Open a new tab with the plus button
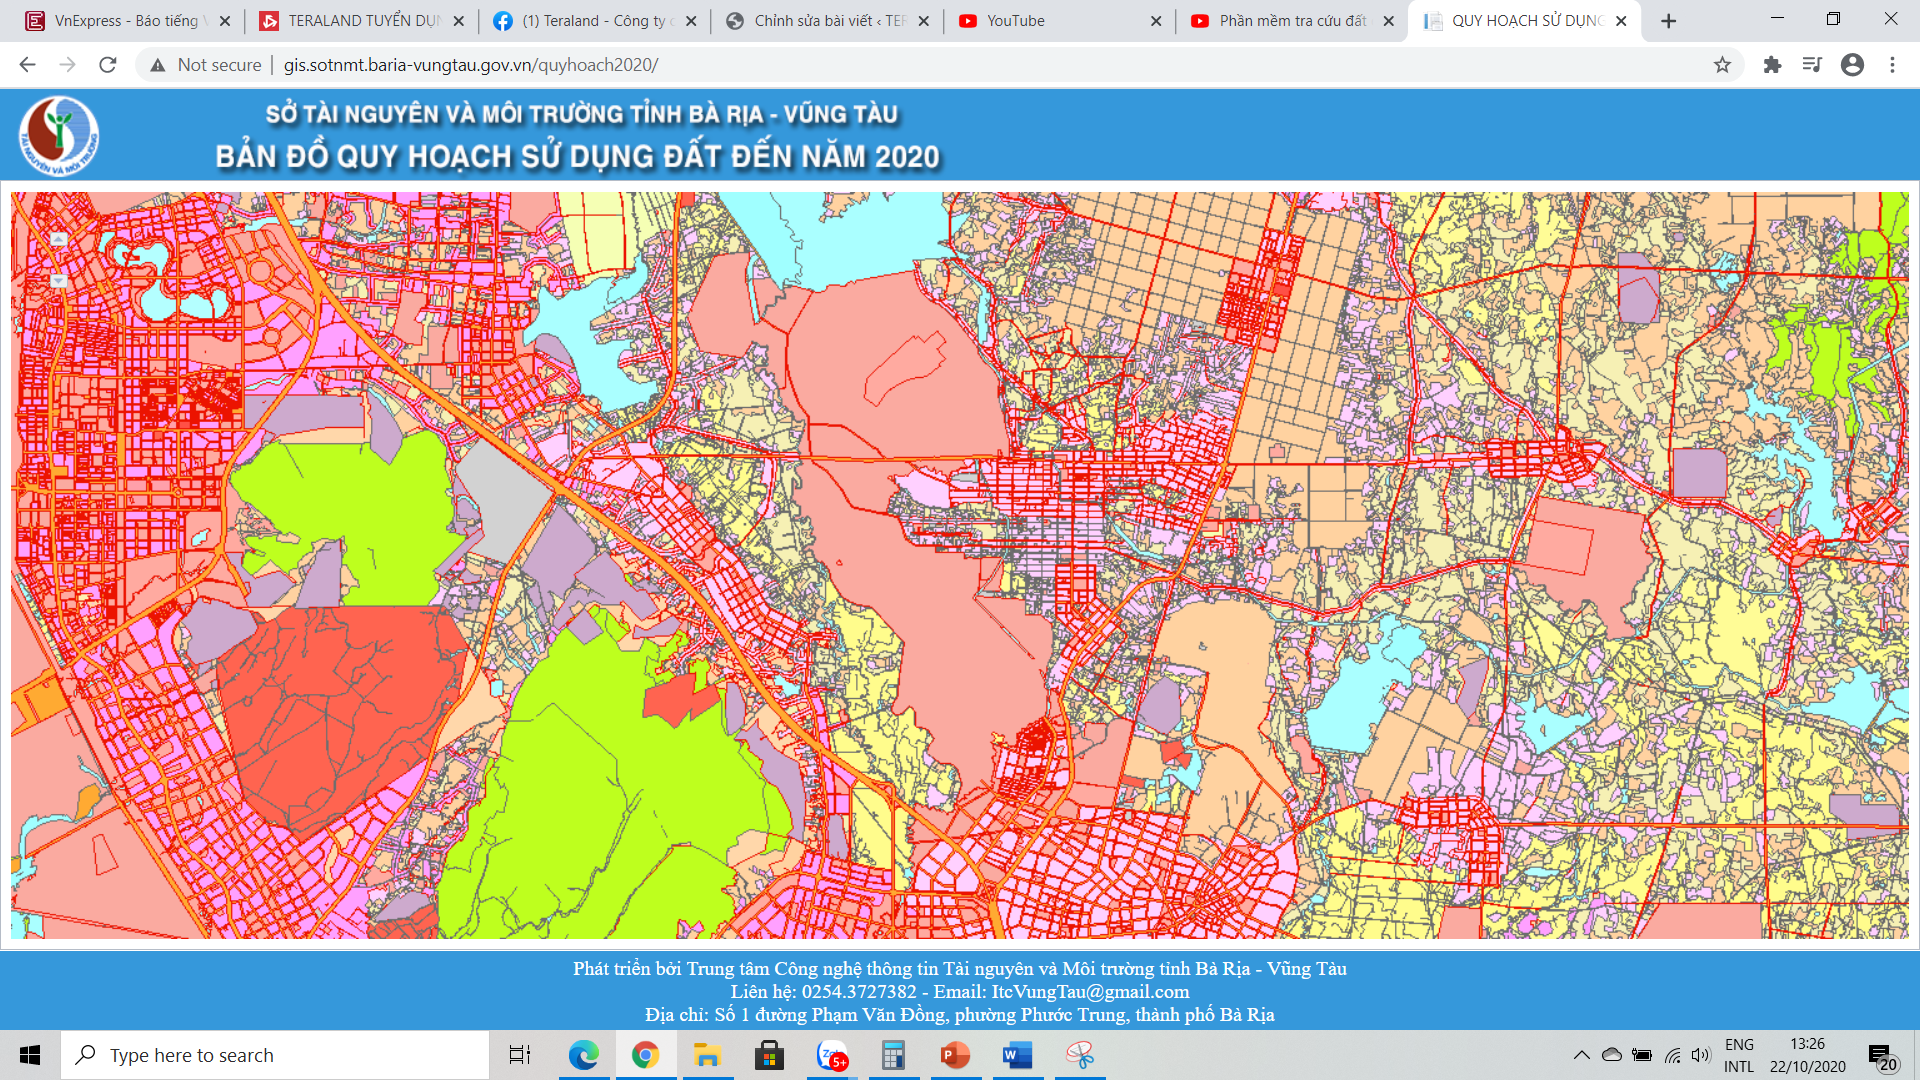This screenshot has height=1080, width=1920. 1668,21
